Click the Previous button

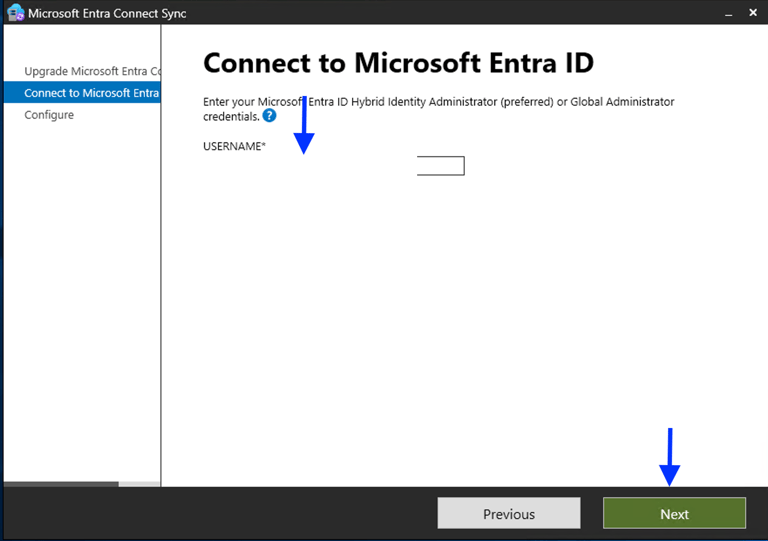pyautogui.click(x=508, y=513)
